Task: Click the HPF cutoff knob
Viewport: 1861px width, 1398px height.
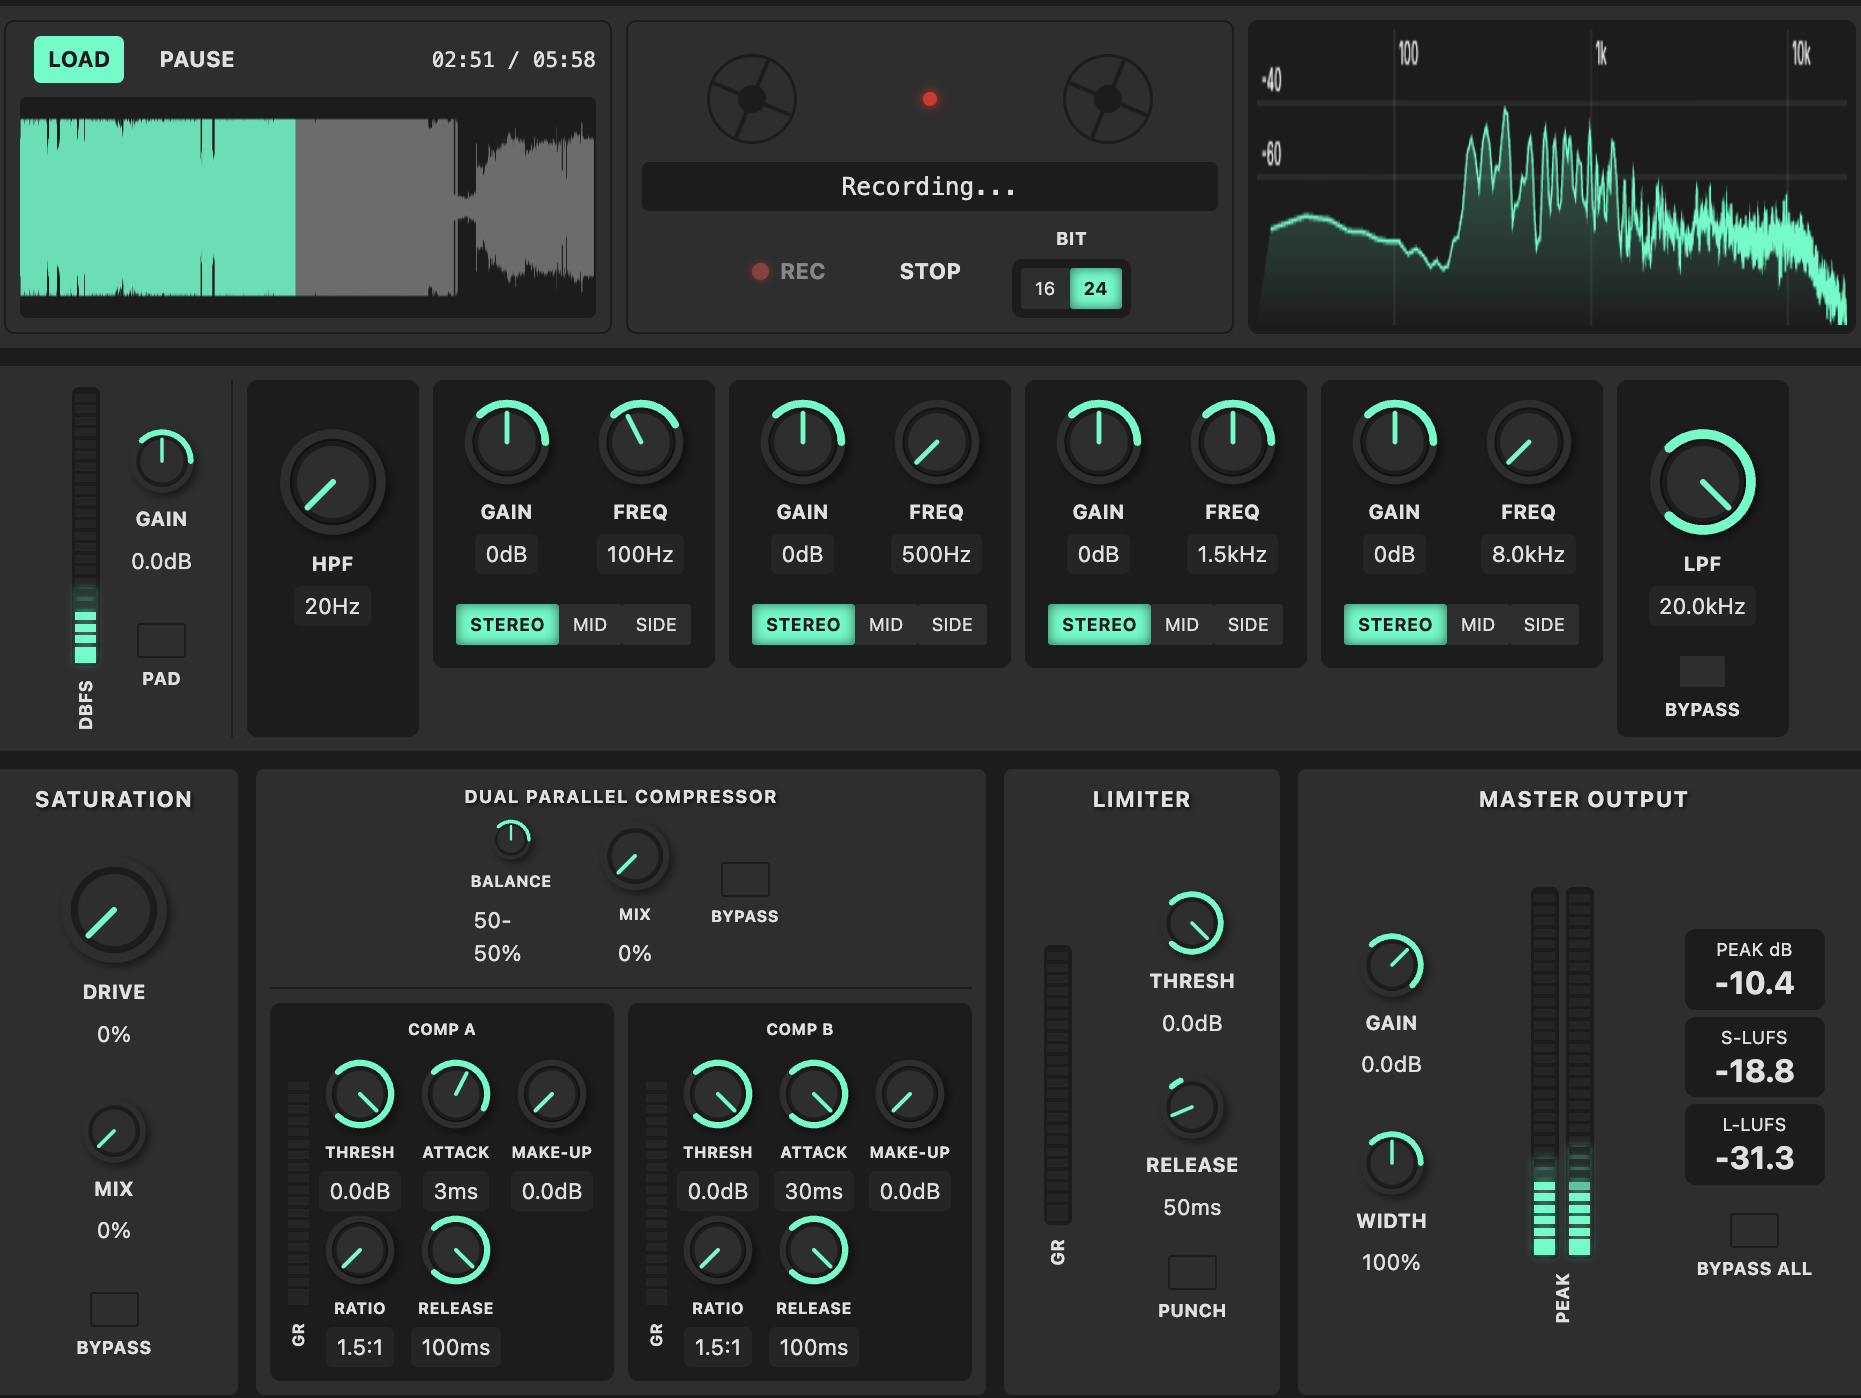Action: [332, 483]
